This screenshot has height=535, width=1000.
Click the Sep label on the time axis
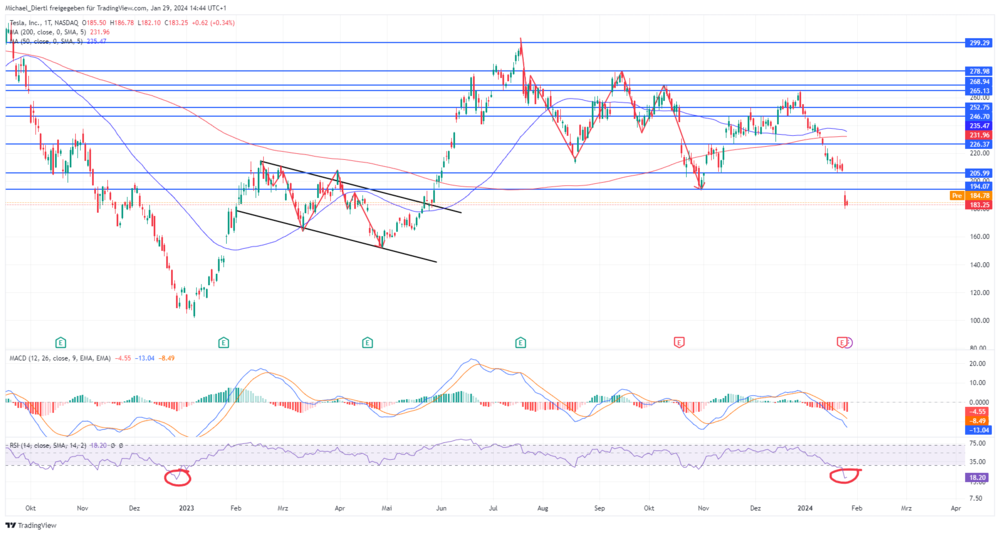[598, 509]
